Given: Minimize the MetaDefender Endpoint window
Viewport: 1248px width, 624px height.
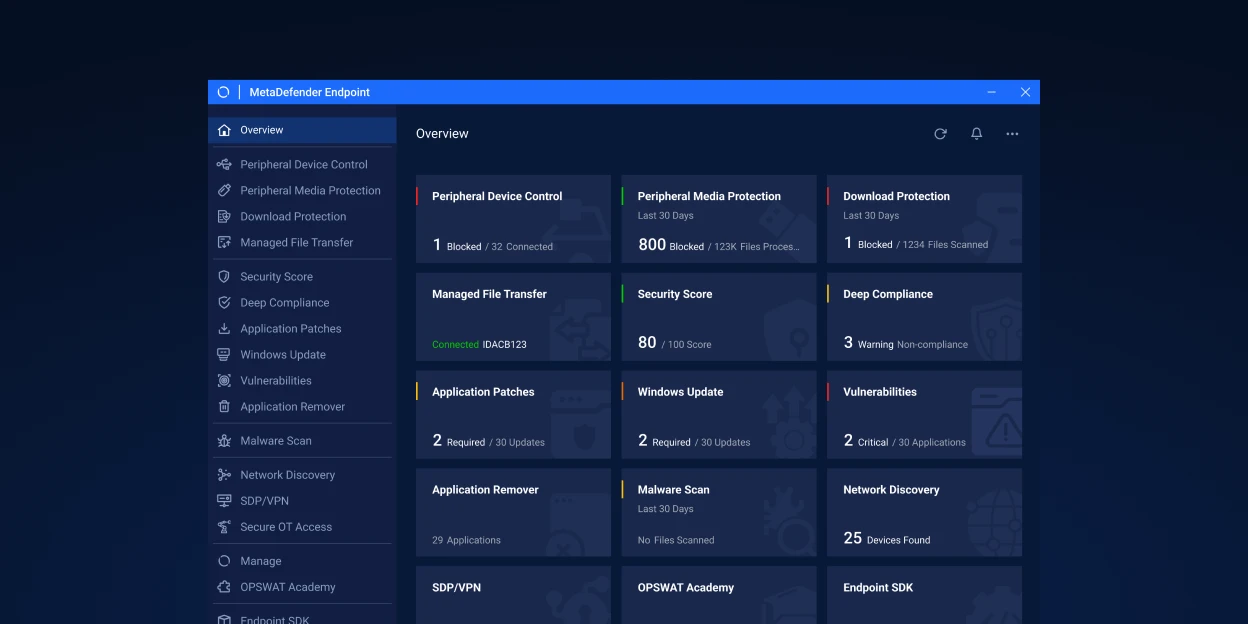Looking at the screenshot, I should pyautogui.click(x=991, y=92).
